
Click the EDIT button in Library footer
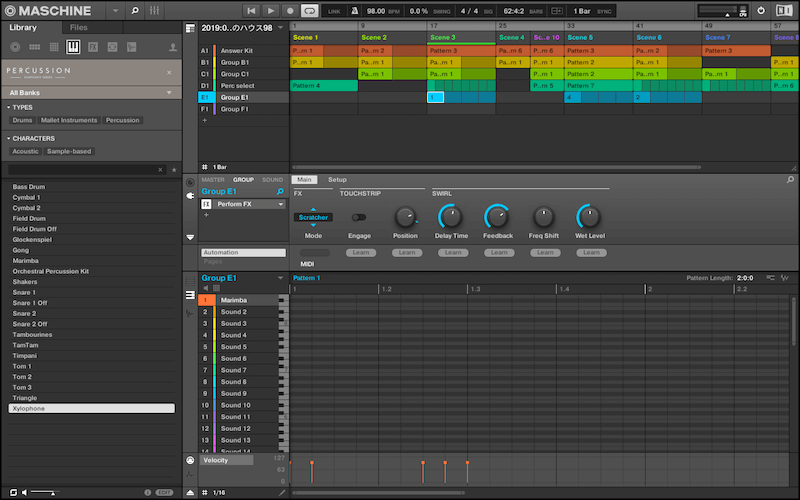pos(164,492)
